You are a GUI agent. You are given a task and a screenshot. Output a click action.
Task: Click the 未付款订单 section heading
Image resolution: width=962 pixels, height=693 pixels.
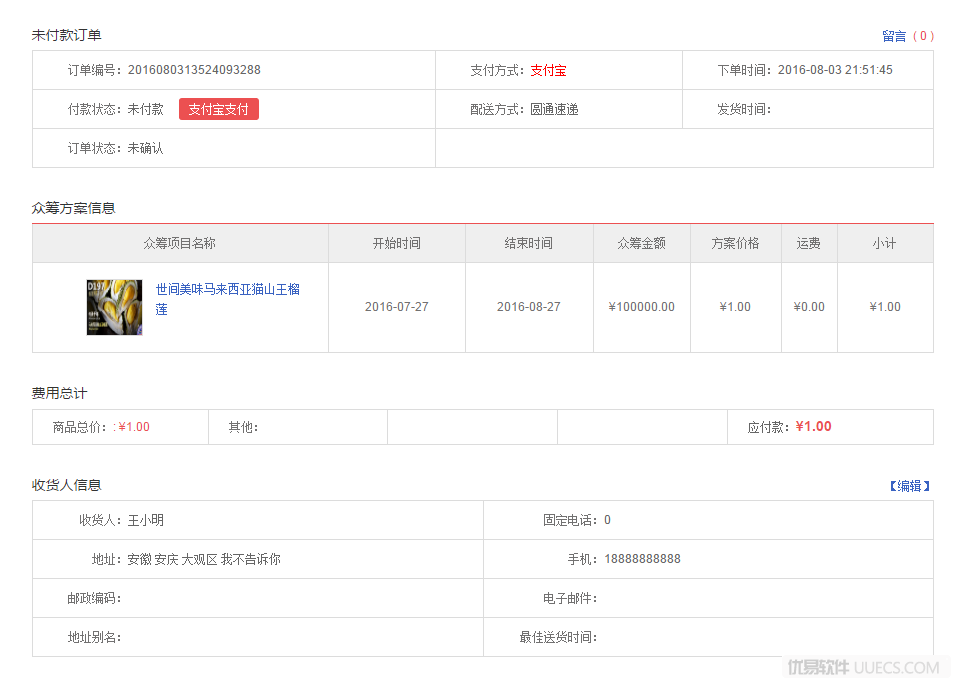(66, 36)
